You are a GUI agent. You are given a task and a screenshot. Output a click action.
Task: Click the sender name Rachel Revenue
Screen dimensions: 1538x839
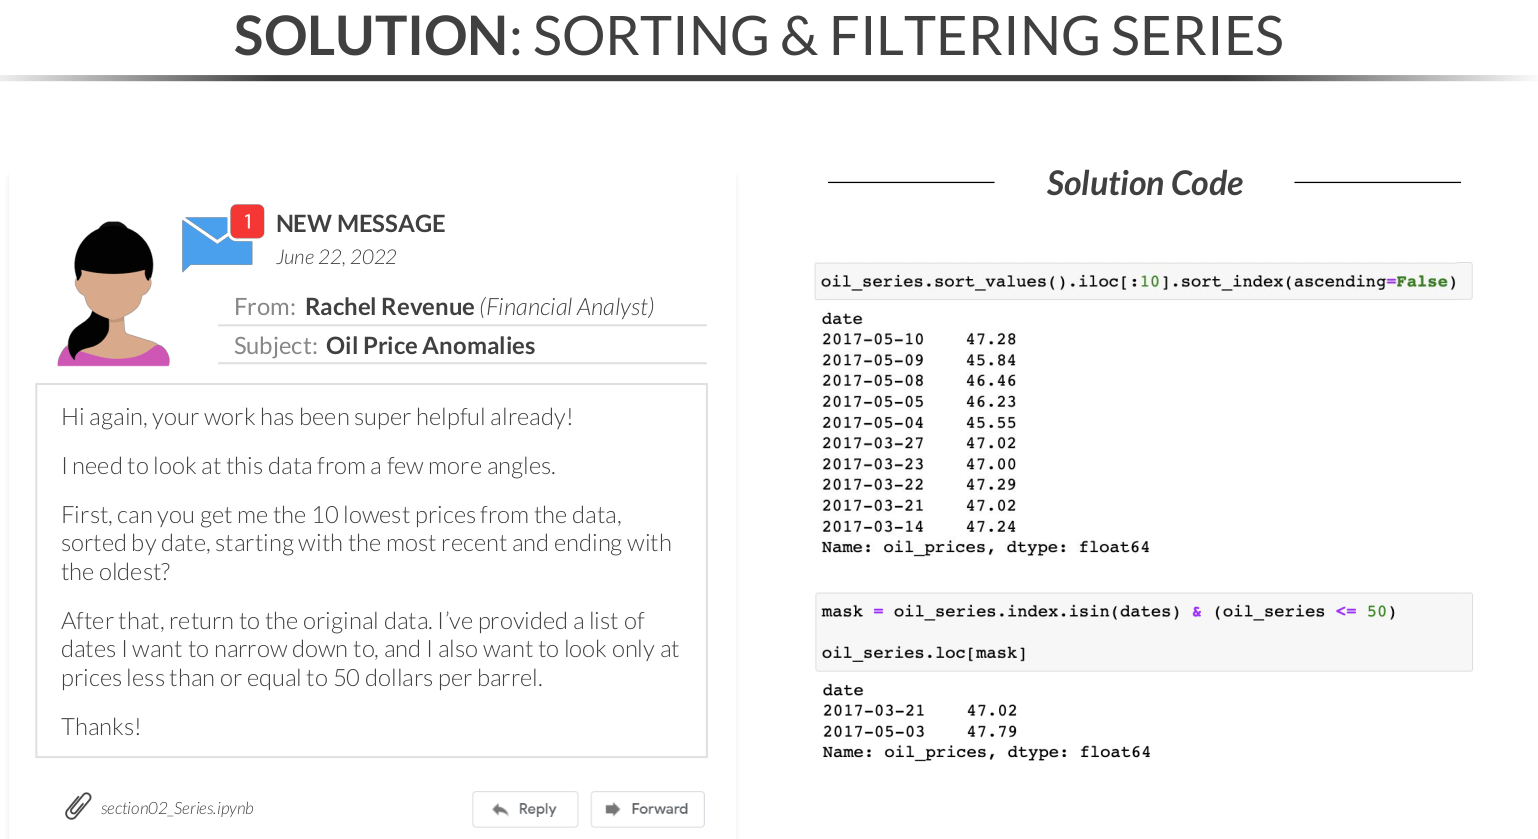tap(389, 307)
